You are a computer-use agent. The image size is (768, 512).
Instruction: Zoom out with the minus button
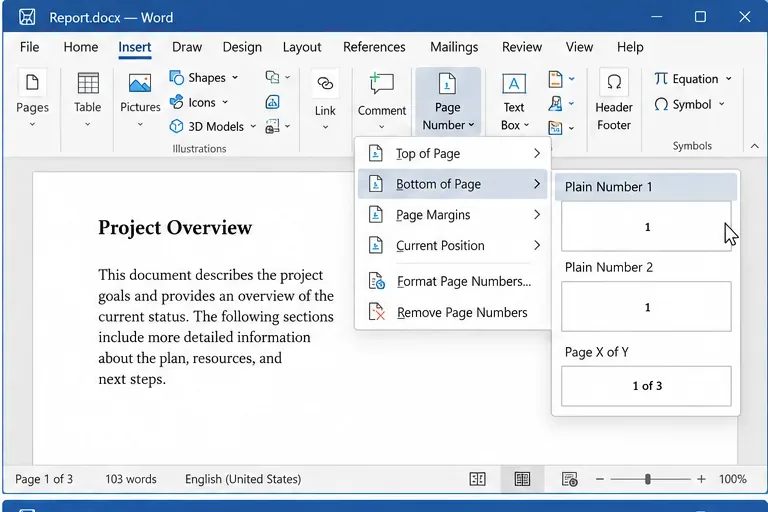coord(600,479)
